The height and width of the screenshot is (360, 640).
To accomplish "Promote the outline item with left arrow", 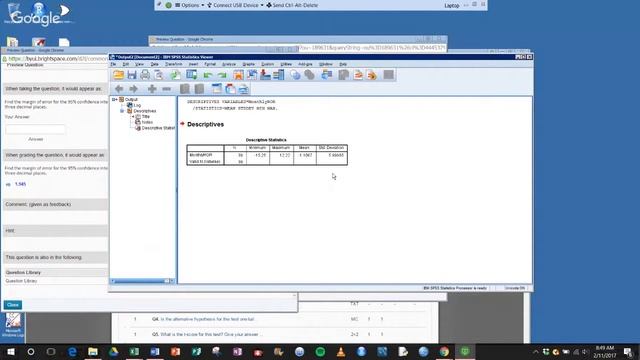I will pos(119,89).
